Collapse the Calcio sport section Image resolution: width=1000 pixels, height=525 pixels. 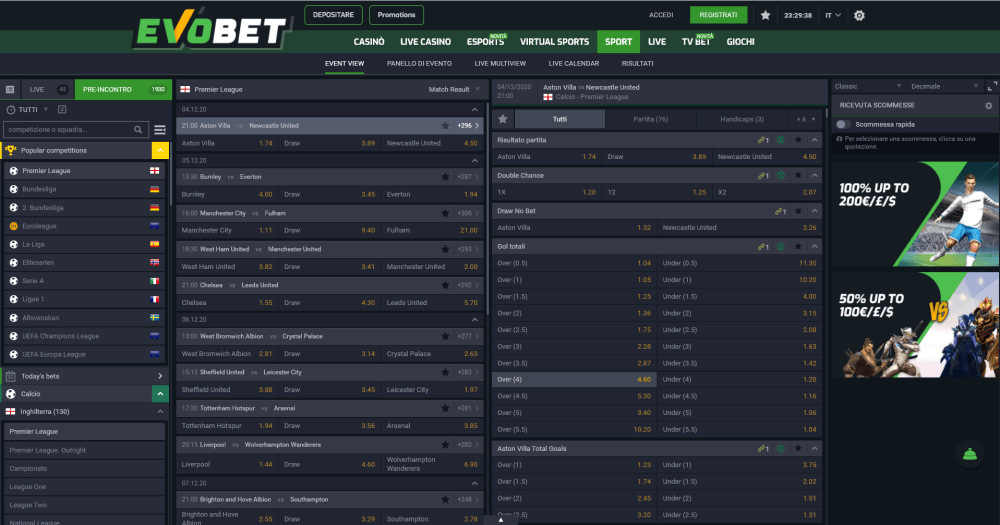[x=160, y=394]
